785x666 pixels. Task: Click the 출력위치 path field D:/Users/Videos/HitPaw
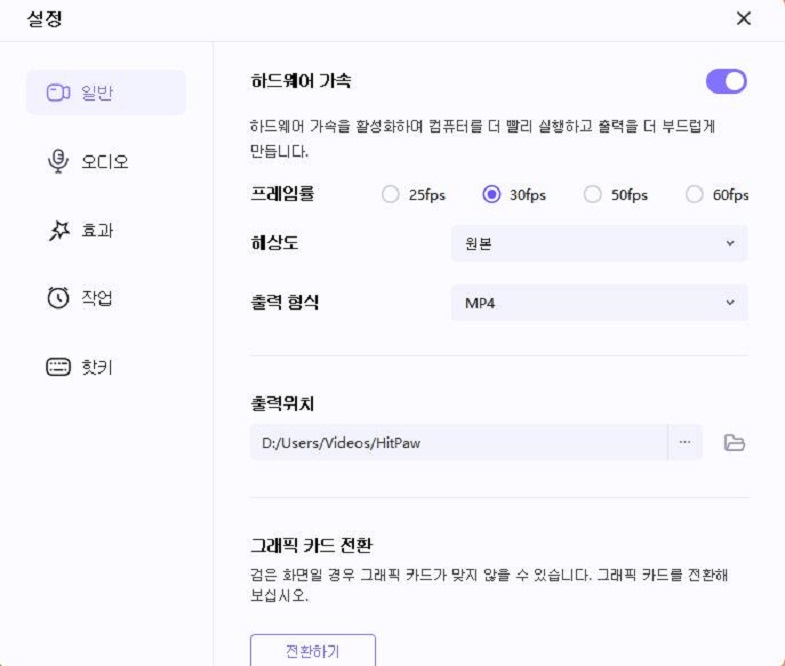click(457, 443)
